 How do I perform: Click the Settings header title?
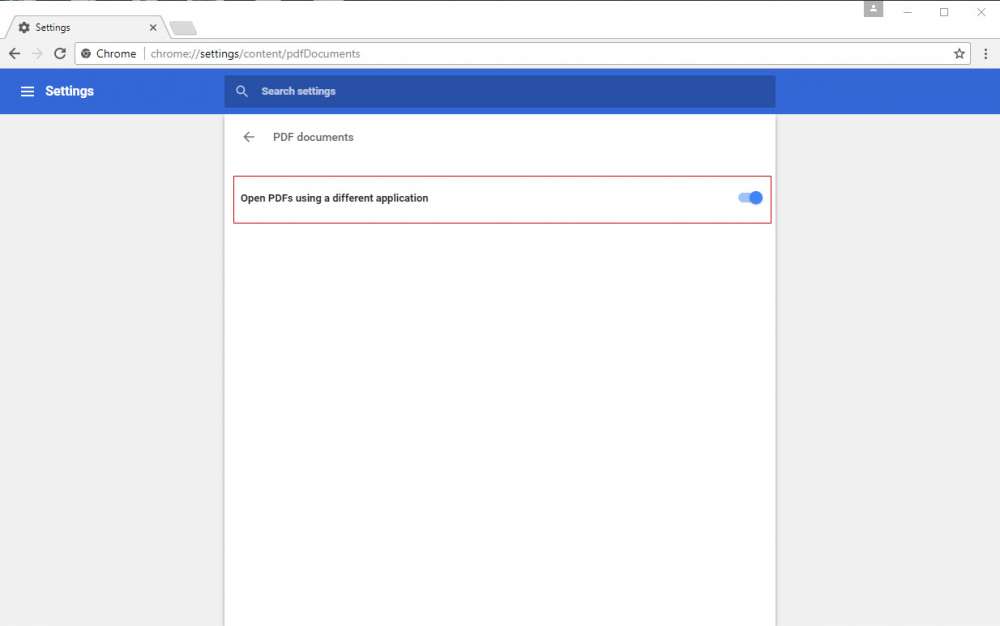70,91
